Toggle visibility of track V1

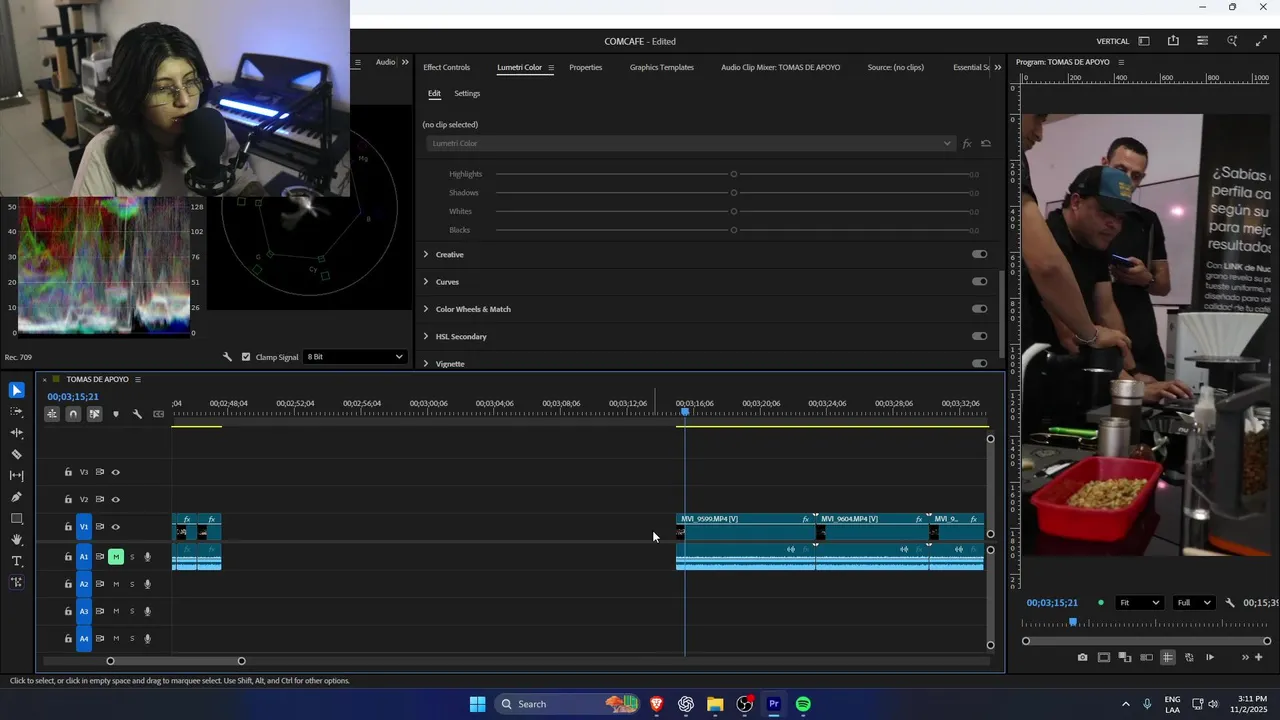116,527
